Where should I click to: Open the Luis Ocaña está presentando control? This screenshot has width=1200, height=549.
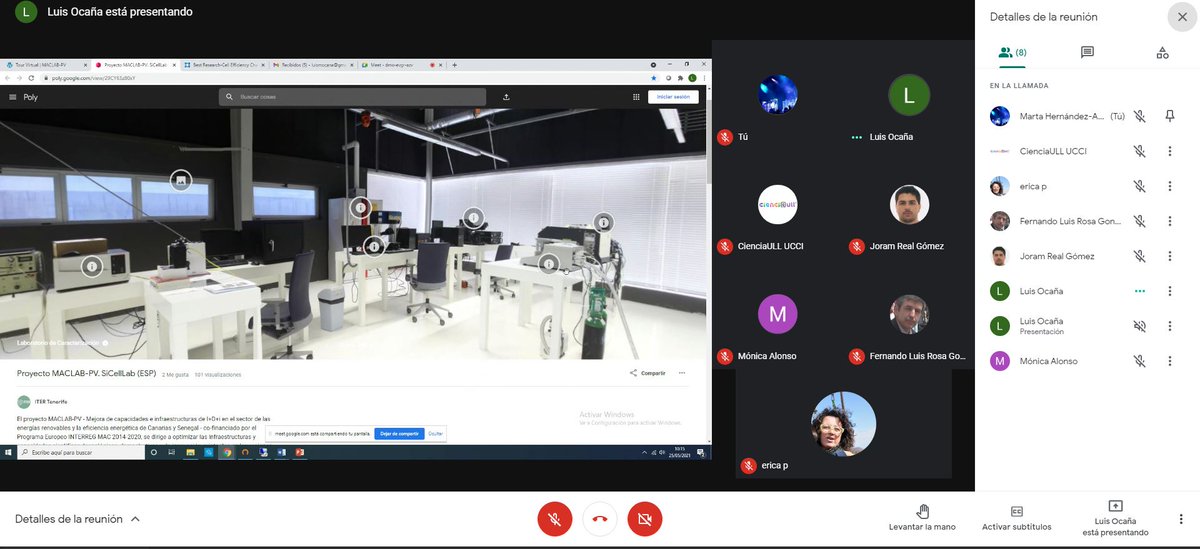tap(1115, 518)
